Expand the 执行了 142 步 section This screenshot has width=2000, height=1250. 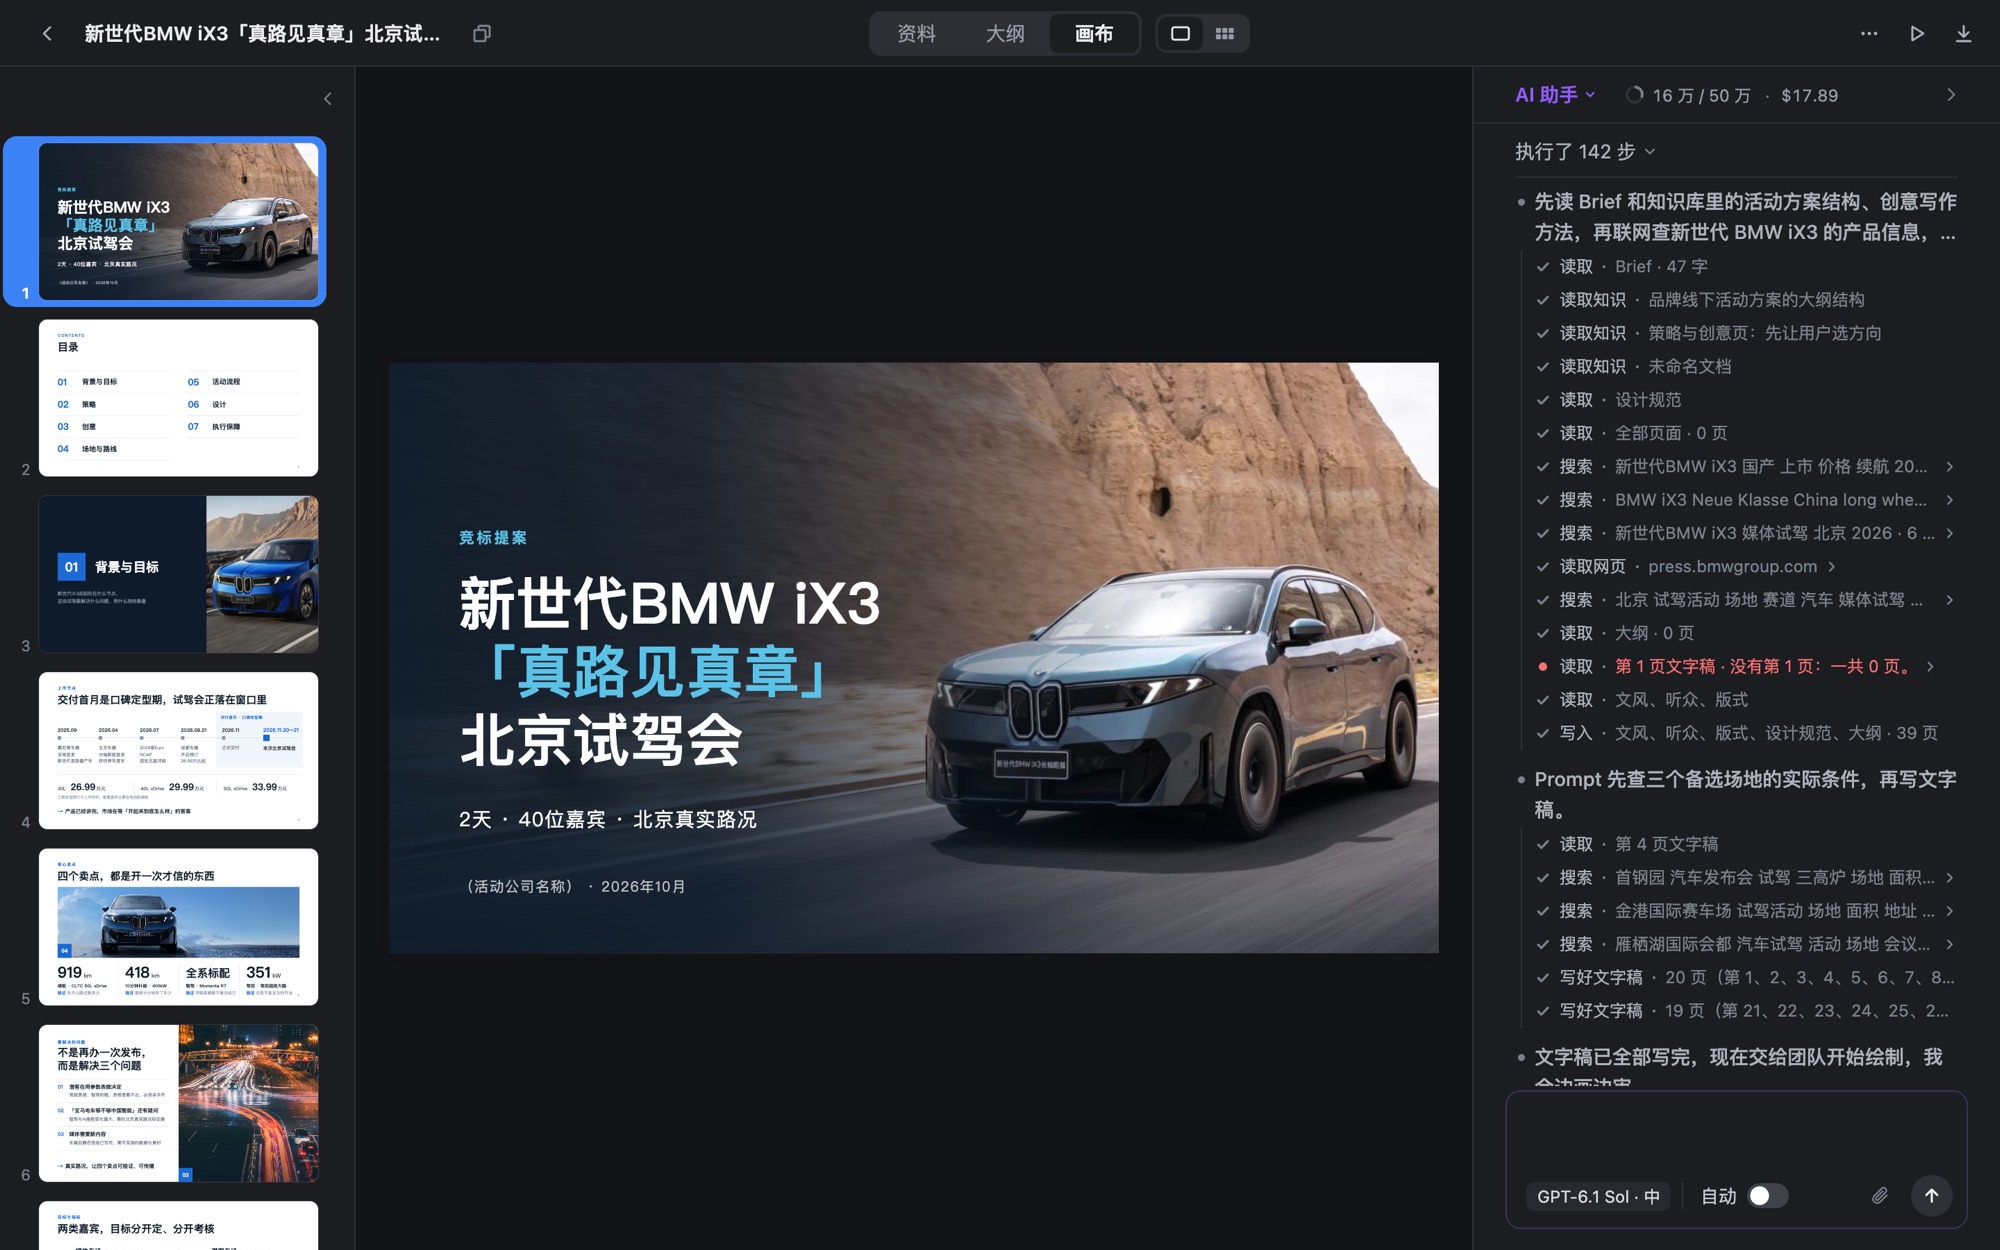point(1585,152)
